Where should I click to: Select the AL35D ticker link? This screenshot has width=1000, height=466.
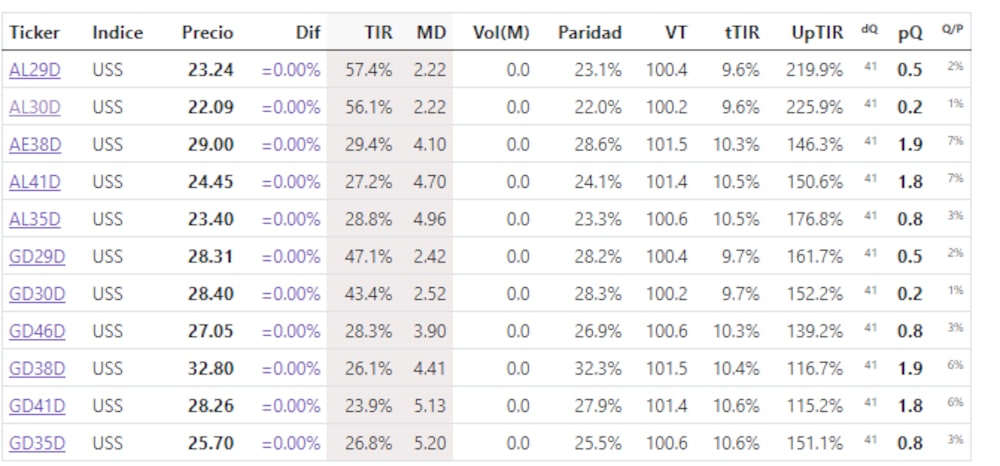click(35, 219)
